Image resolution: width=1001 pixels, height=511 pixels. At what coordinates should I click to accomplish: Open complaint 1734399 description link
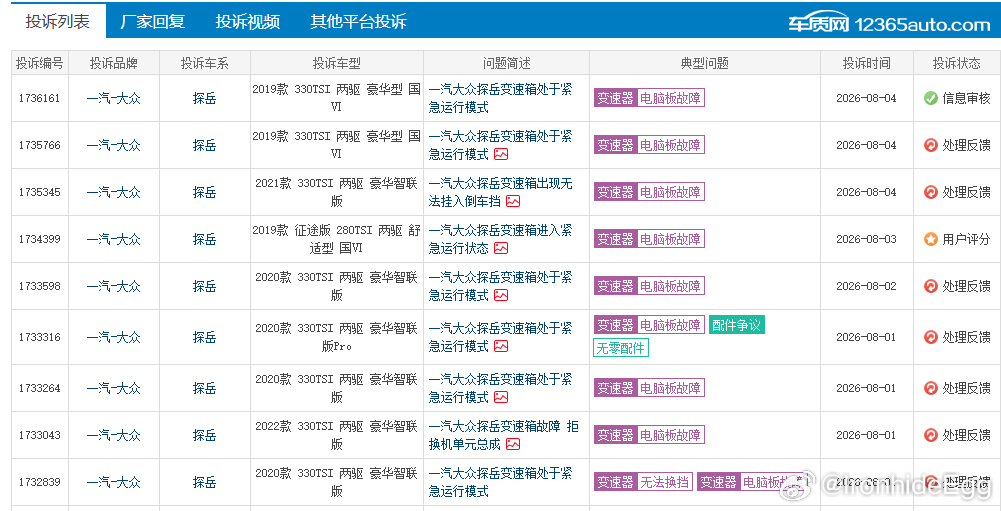pyautogui.click(x=500, y=239)
